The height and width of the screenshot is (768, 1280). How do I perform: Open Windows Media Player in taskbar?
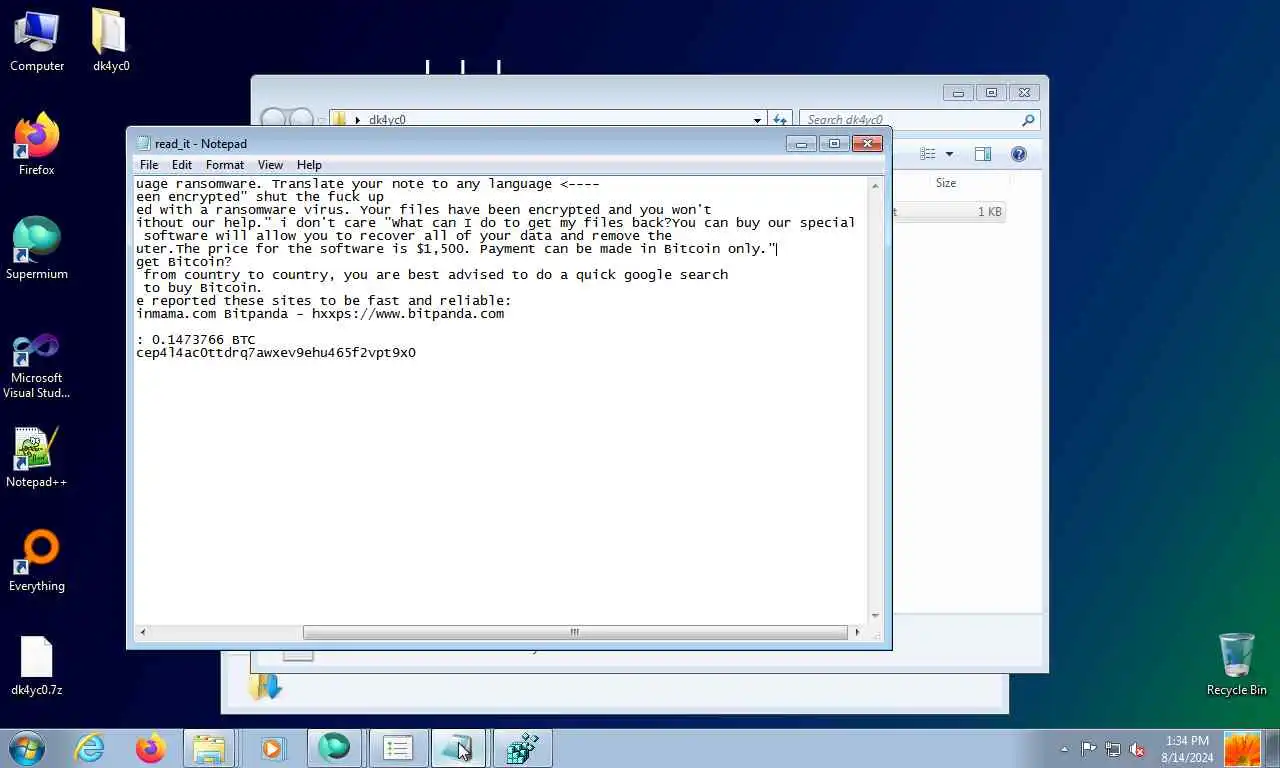(x=272, y=748)
